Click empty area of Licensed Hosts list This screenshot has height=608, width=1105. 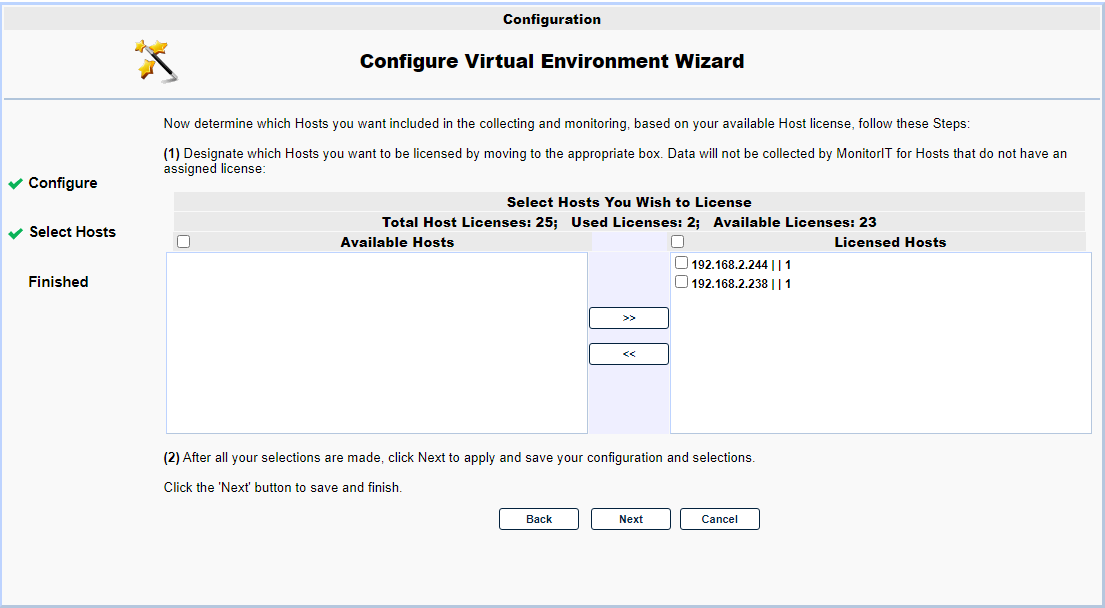coord(880,370)
